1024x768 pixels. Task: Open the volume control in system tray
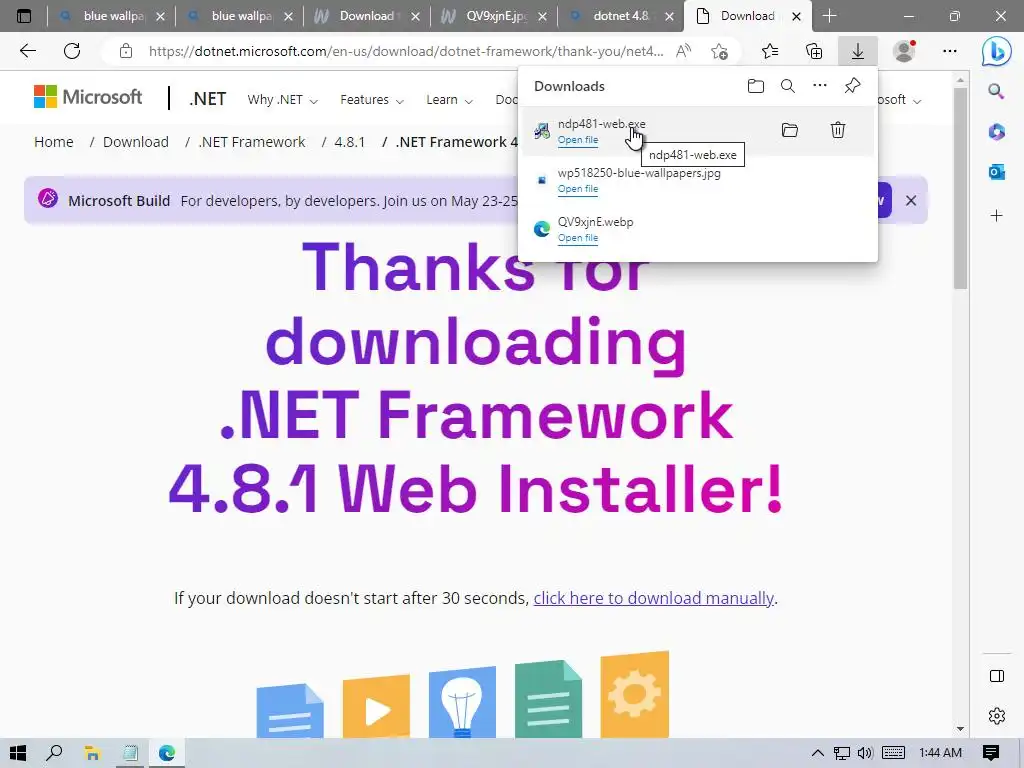865,753
